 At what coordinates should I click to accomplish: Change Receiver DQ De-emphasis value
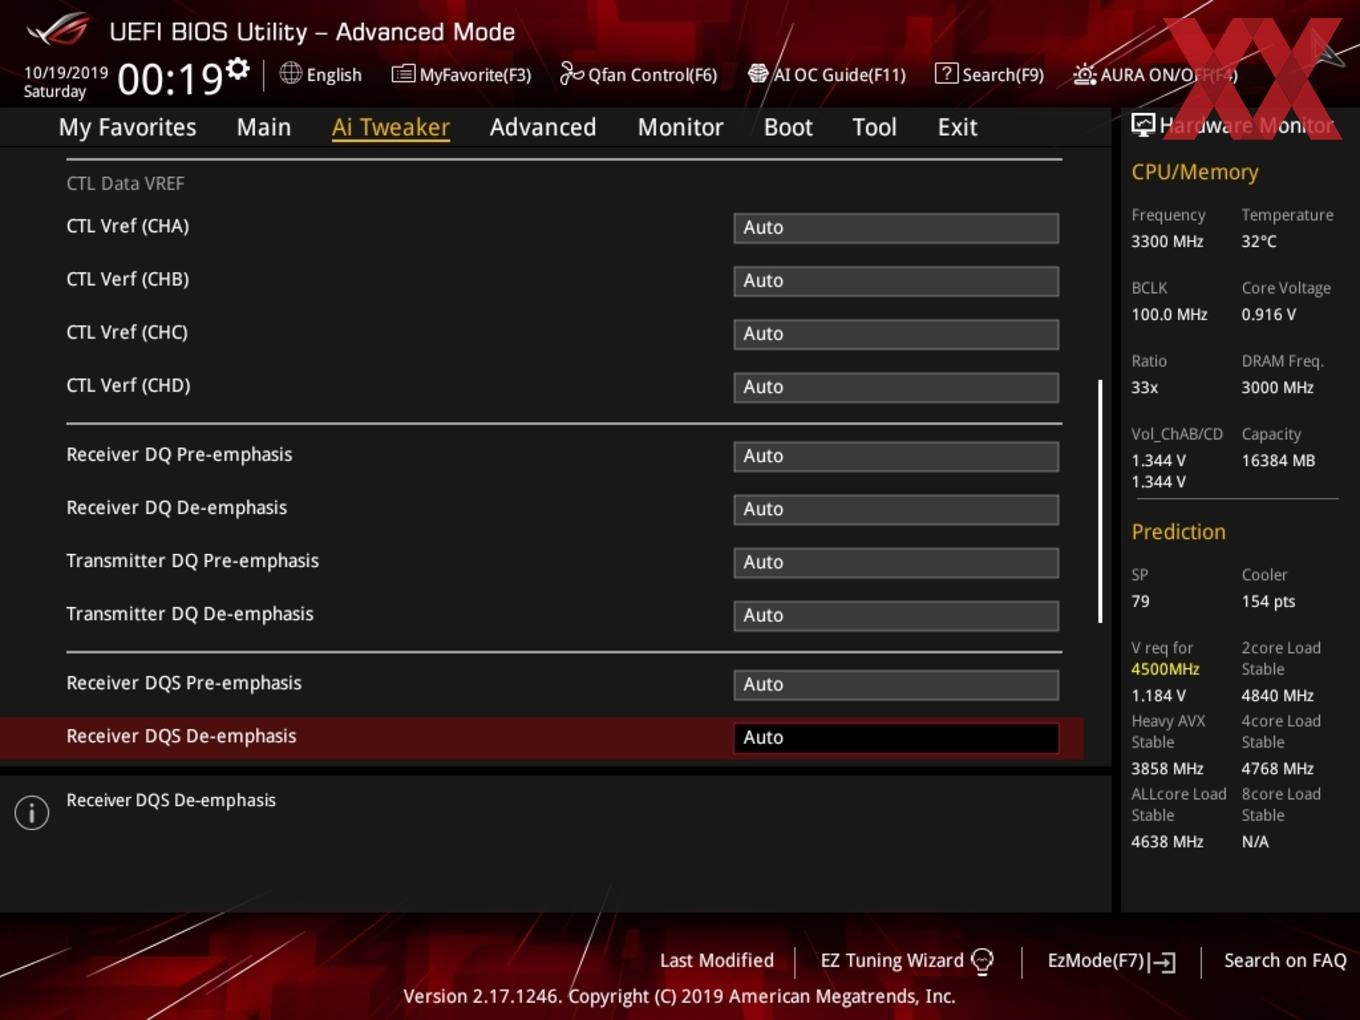(896, 509)
